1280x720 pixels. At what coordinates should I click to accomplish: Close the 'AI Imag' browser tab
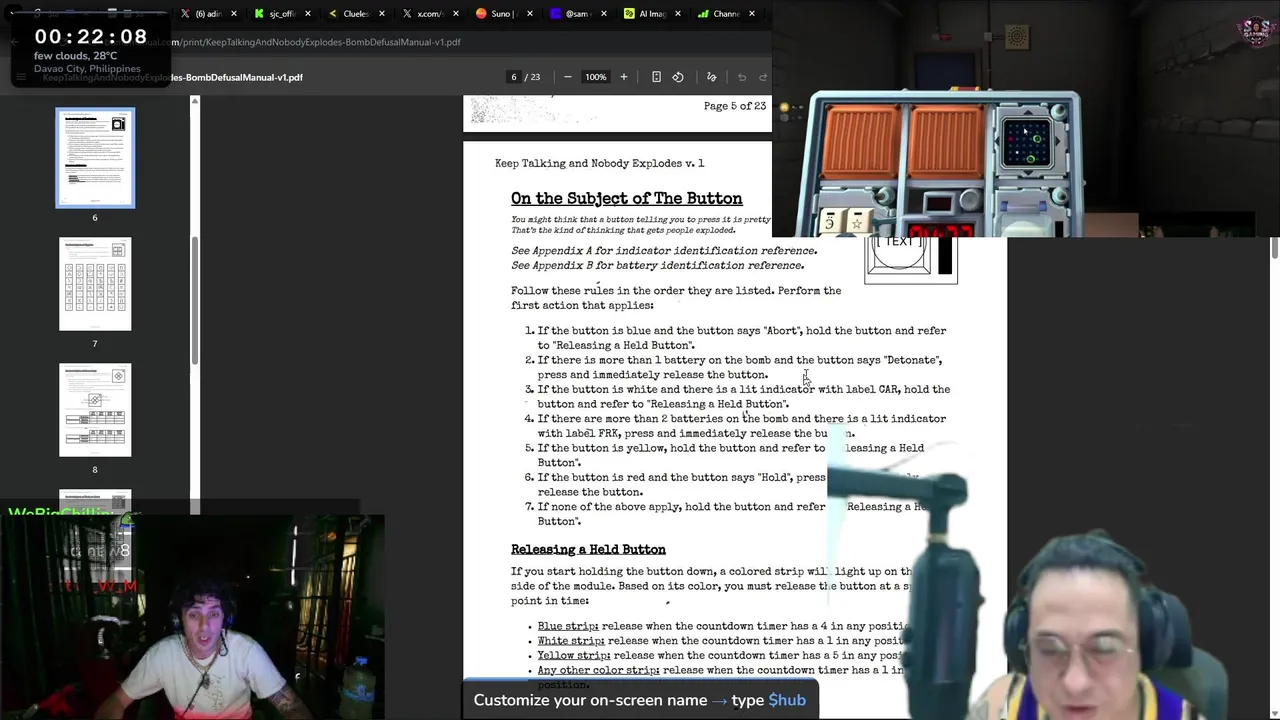678,14
